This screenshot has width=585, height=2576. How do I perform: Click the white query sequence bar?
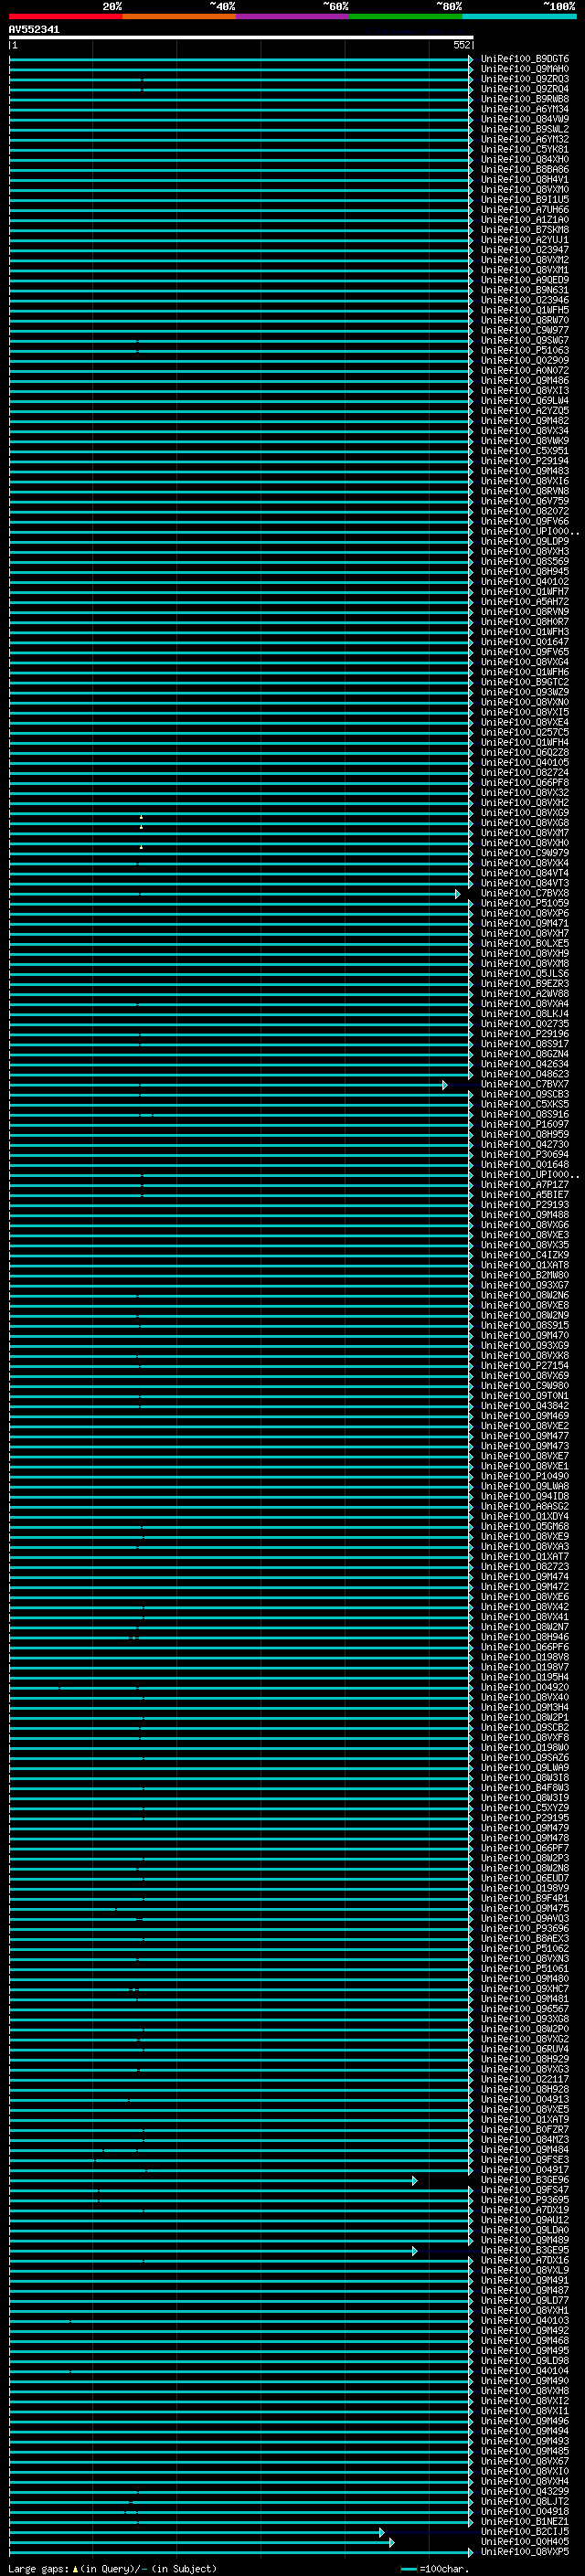click(x=241, y=37)
